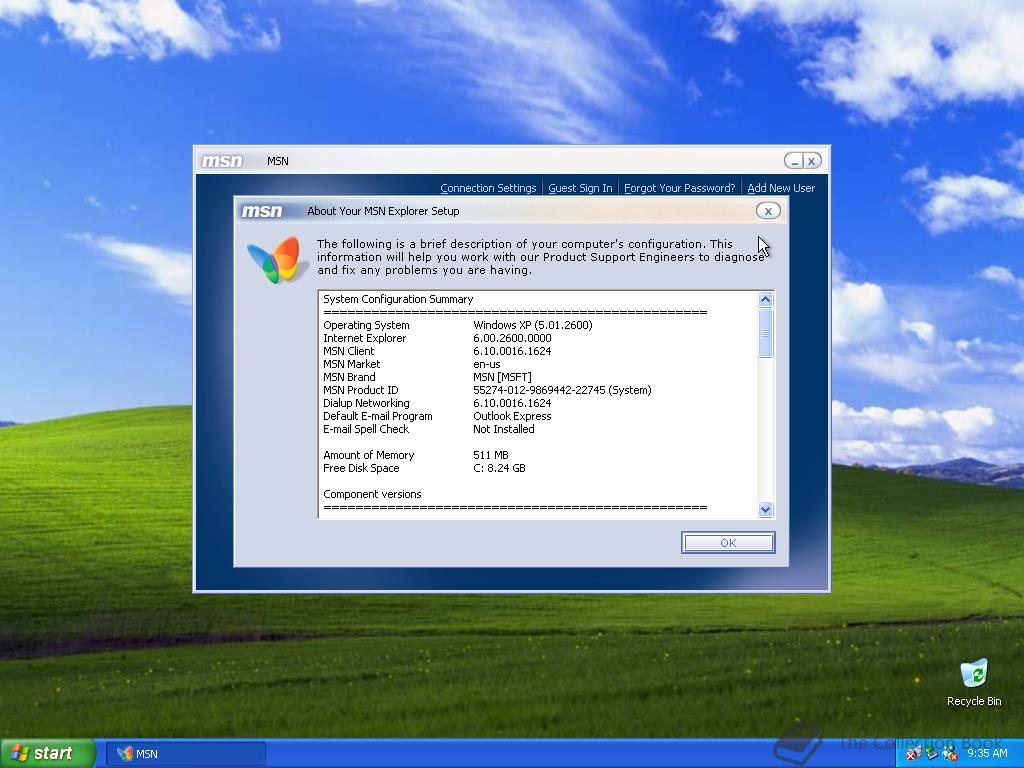Click the 'MSN Client' label
Image resolution: width=1024 pixels, height=768 pixels.
349,351
